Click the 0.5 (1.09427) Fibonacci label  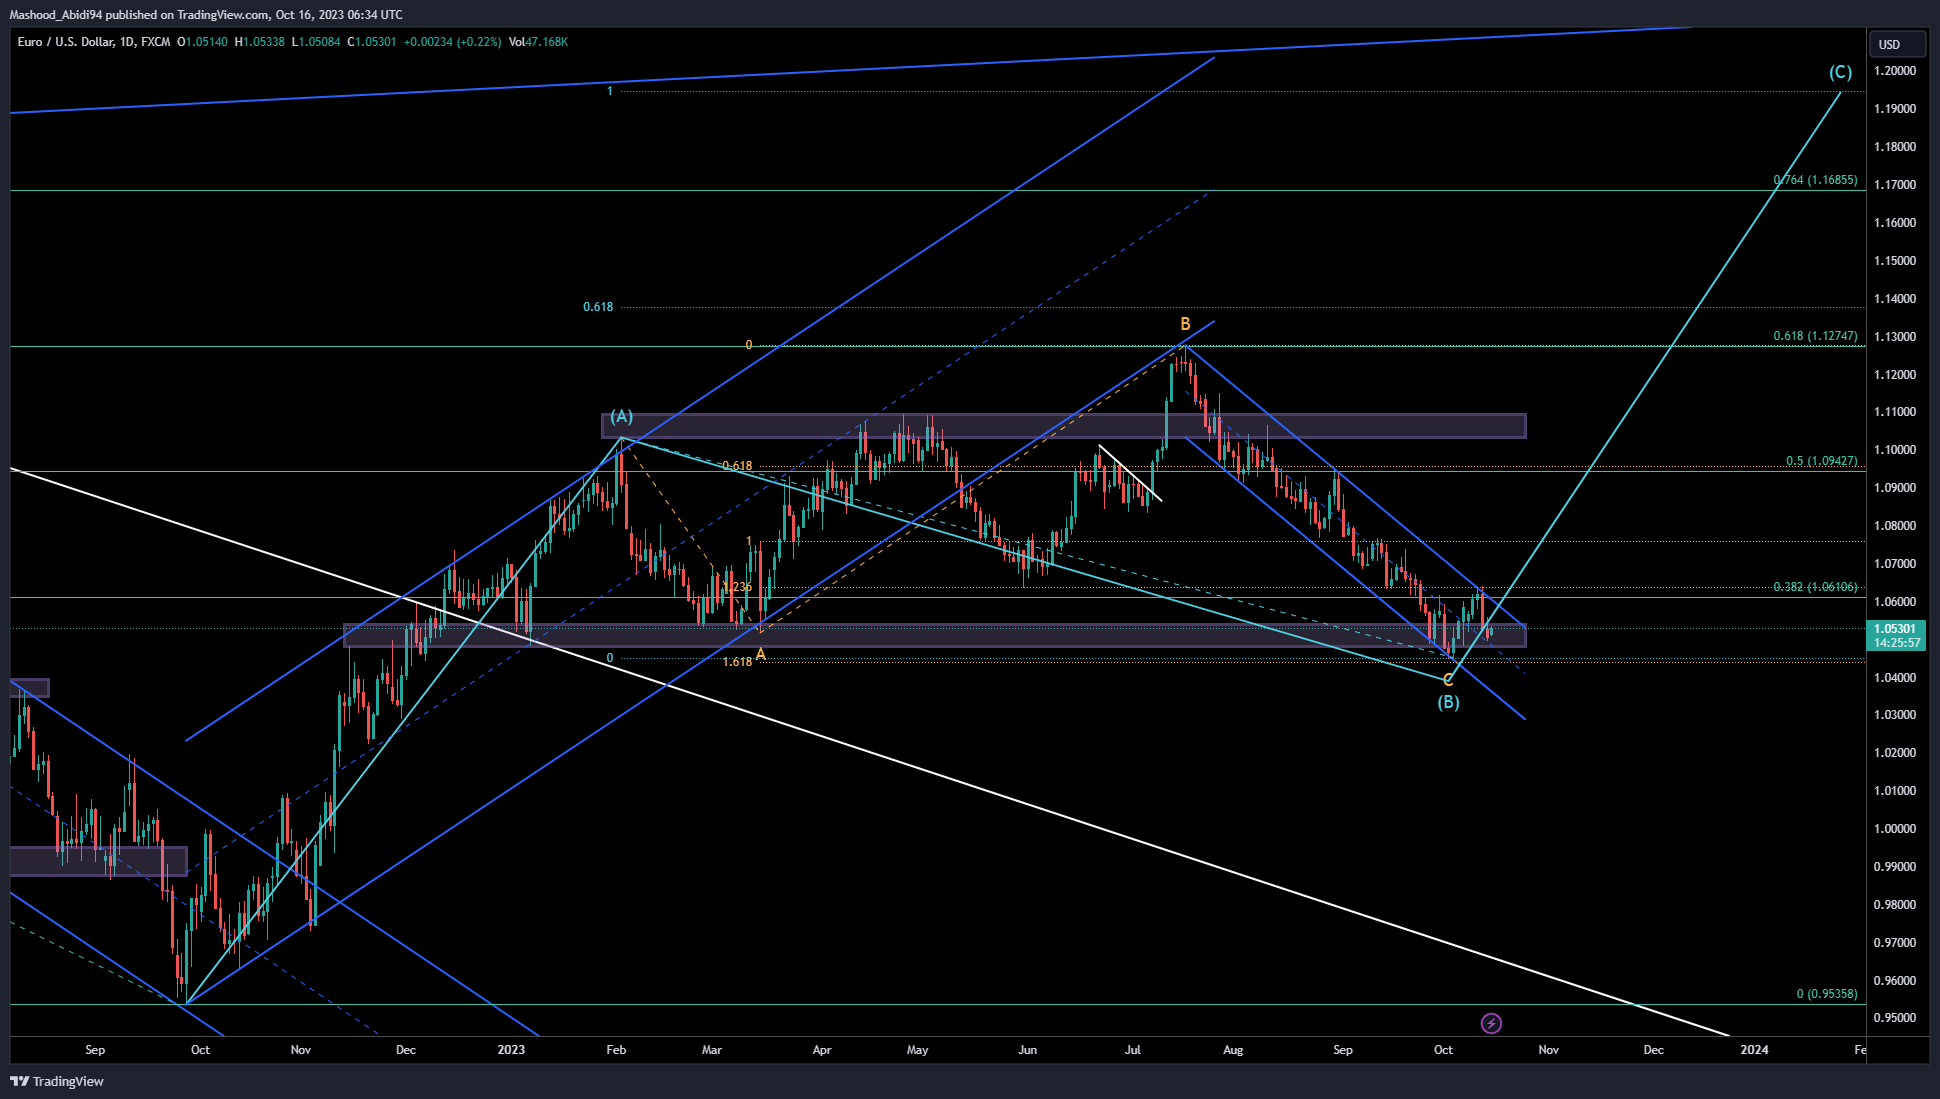coord(1822,461)
